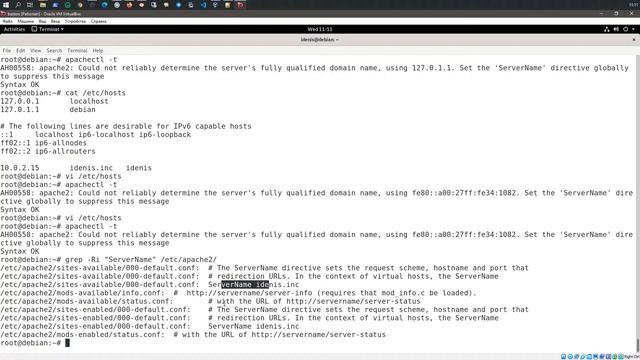Expand the Terminal app menu dropdown
640x360 pixels.
[x=48, y=29]
